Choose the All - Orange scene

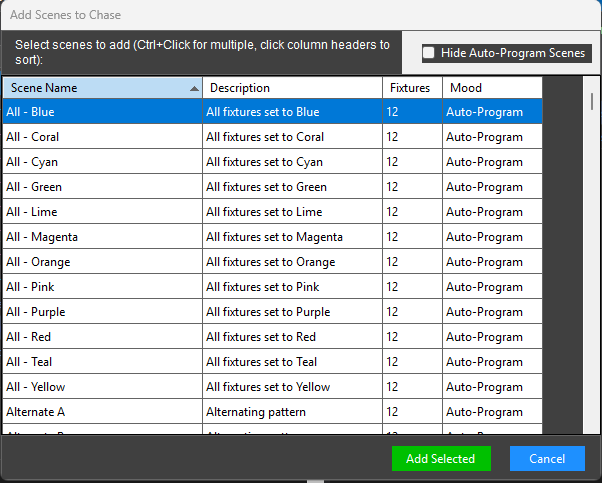click(100, 262)
